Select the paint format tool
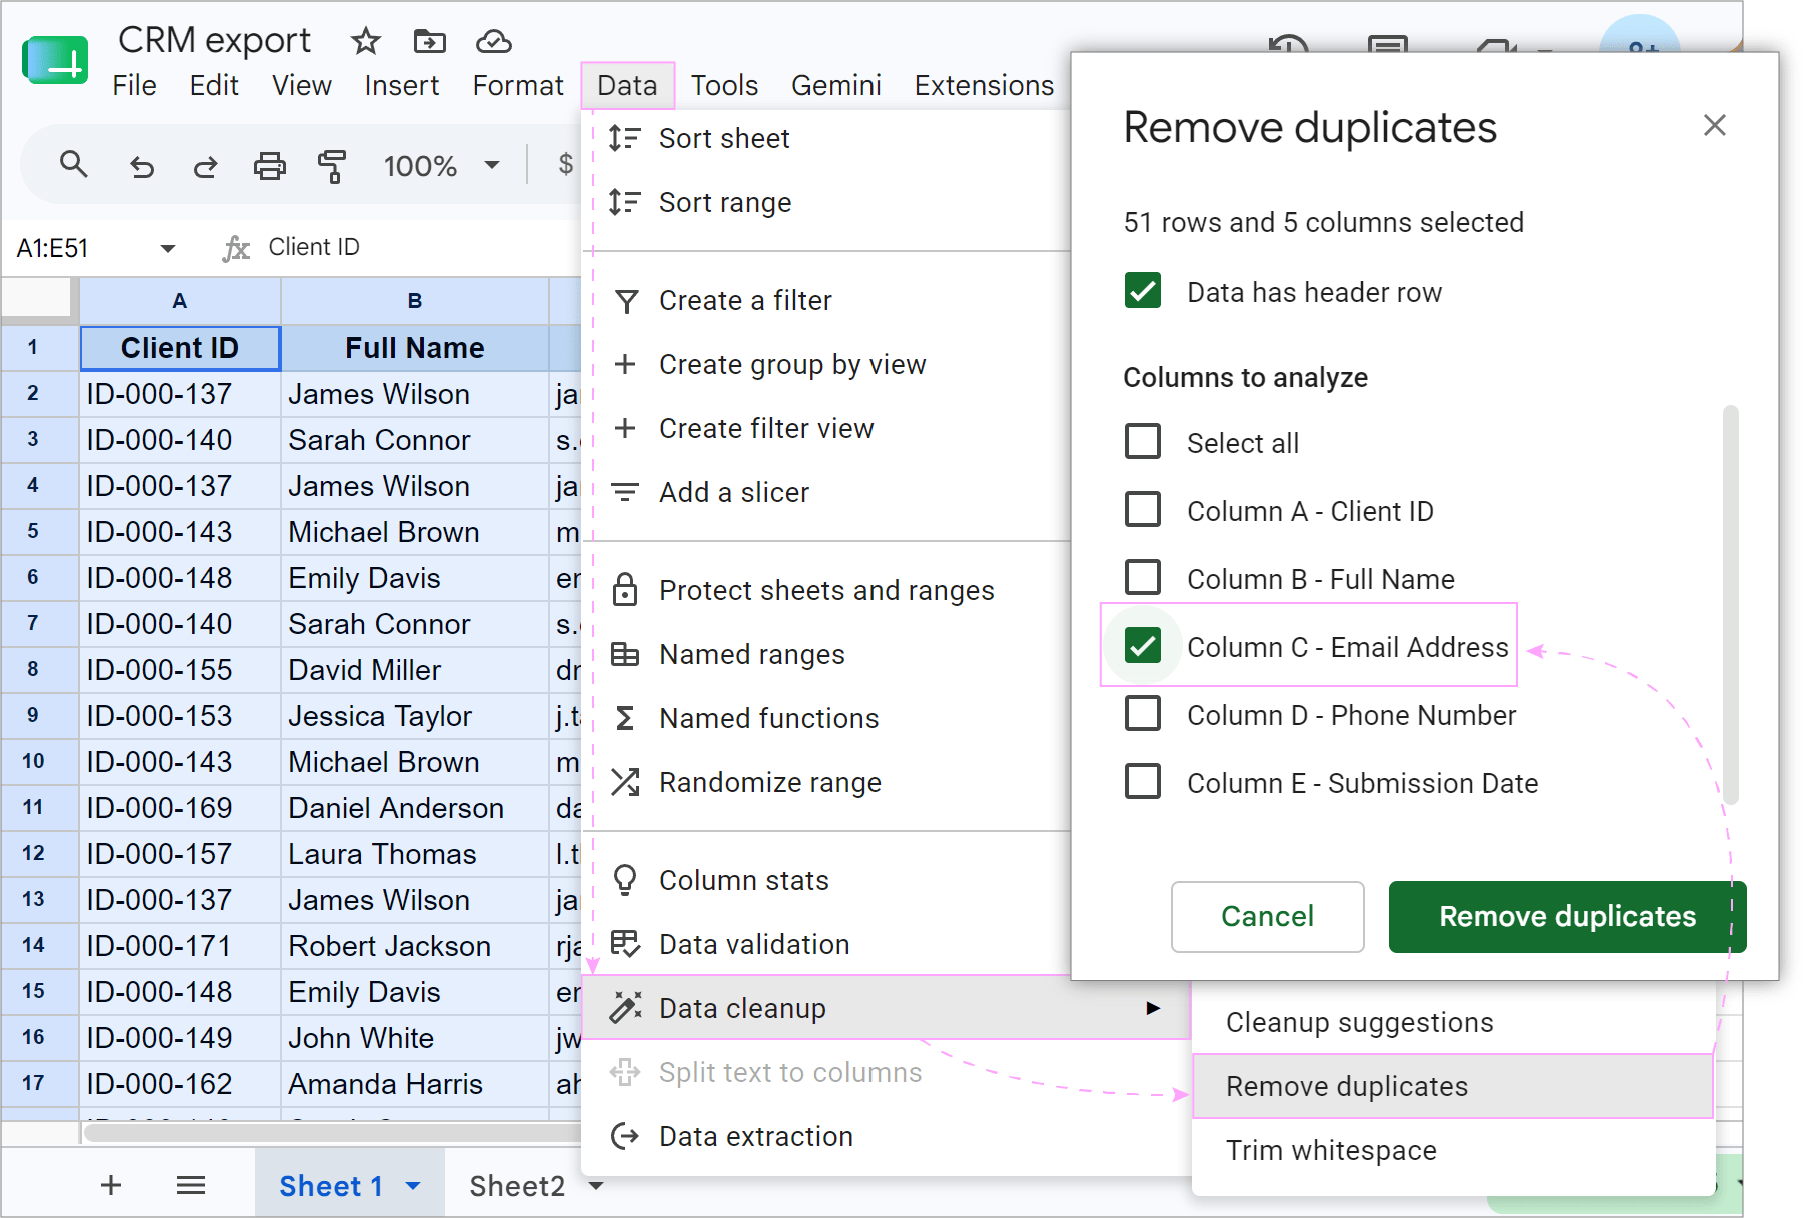 pyautogui.click(x=331, y=166)
